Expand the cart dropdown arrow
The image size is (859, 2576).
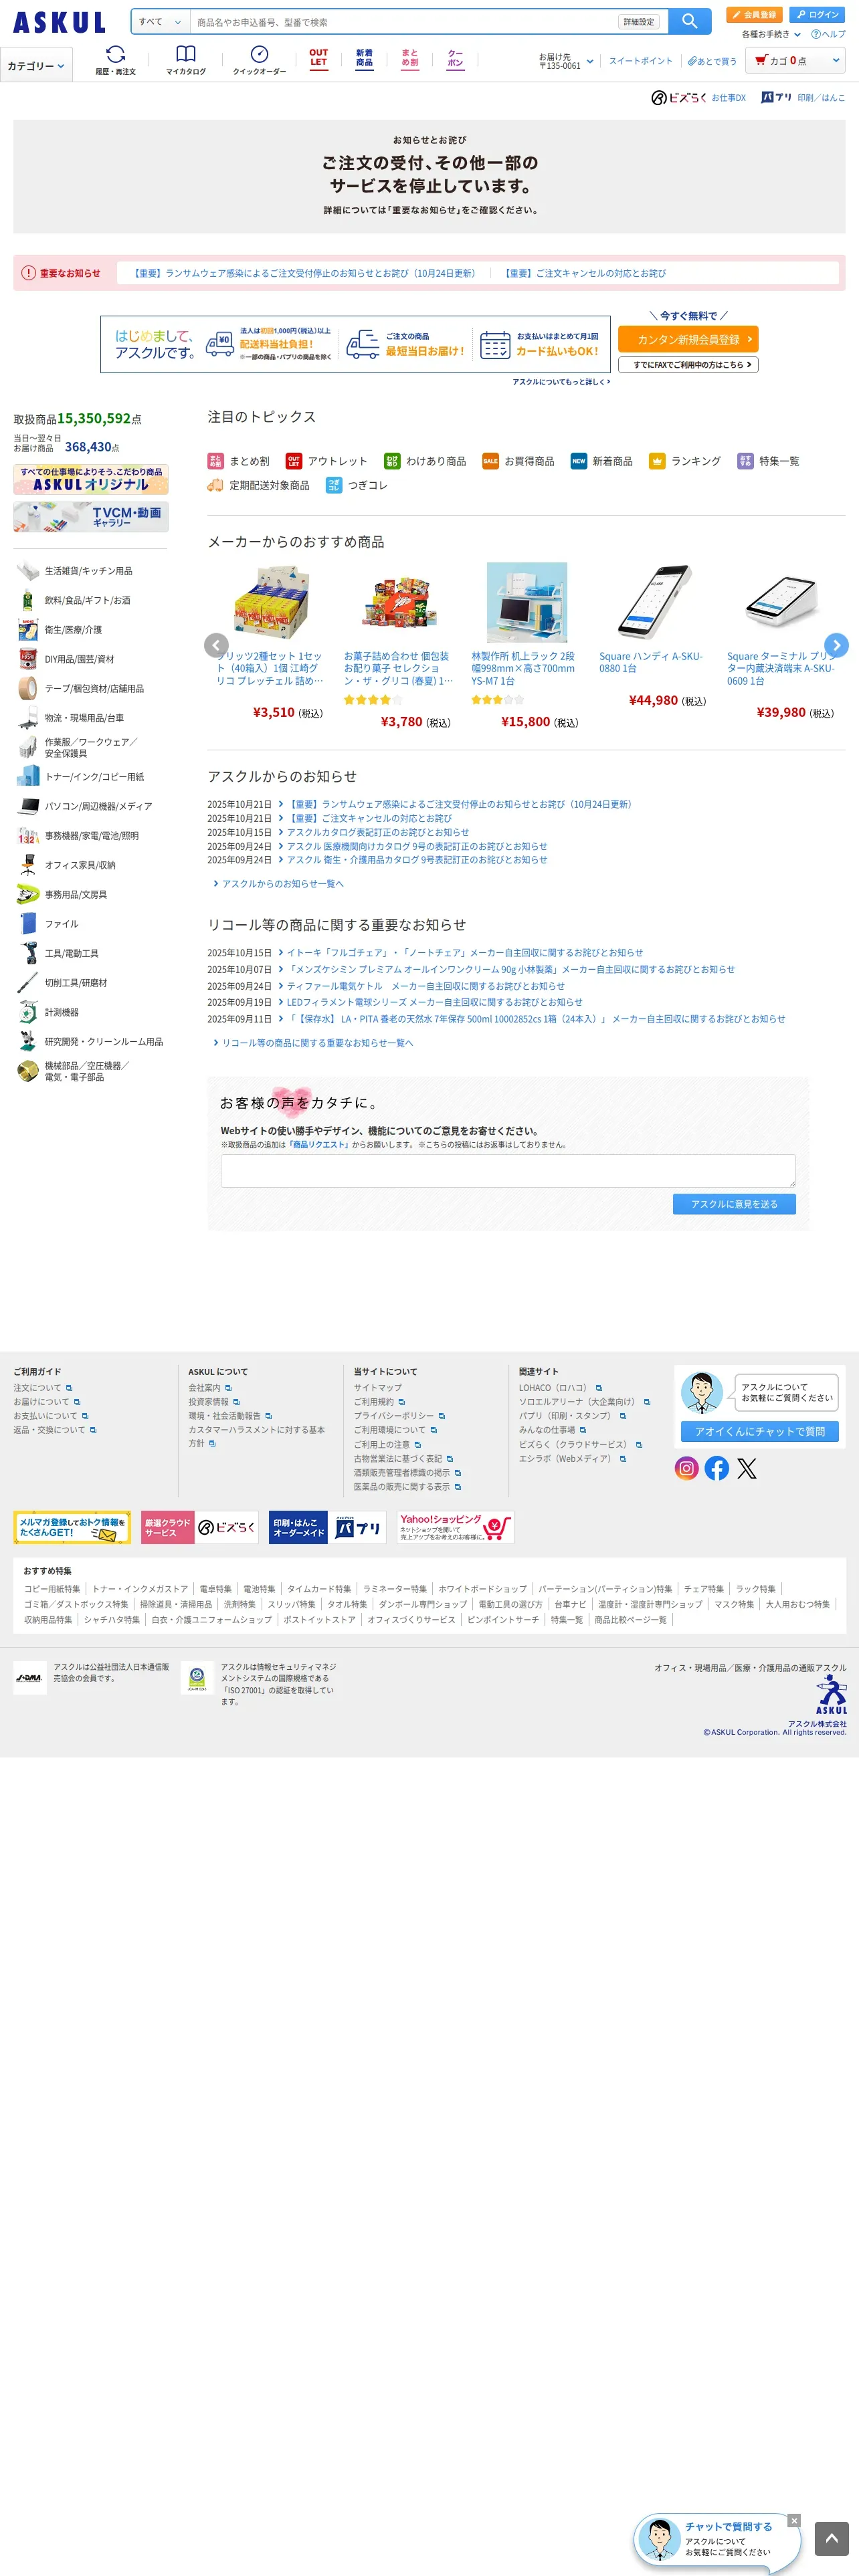click(836, 61)
